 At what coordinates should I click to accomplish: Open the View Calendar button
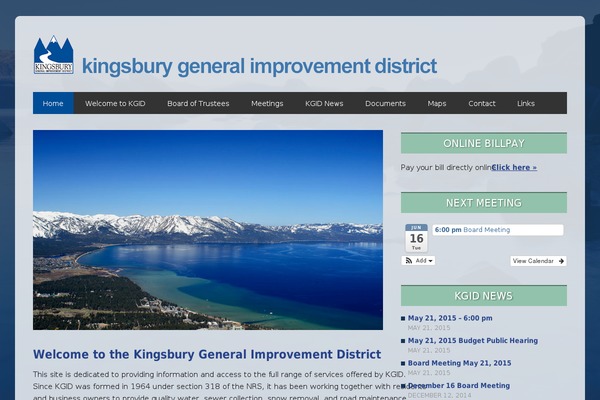538,261
